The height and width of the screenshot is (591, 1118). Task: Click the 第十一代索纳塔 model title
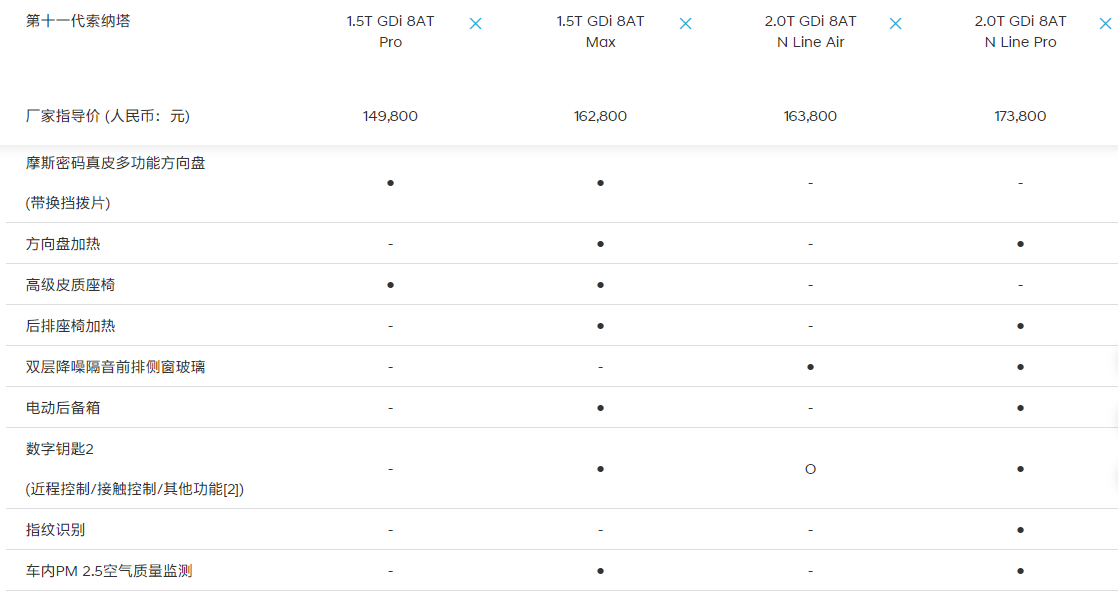tap(78, 21)
